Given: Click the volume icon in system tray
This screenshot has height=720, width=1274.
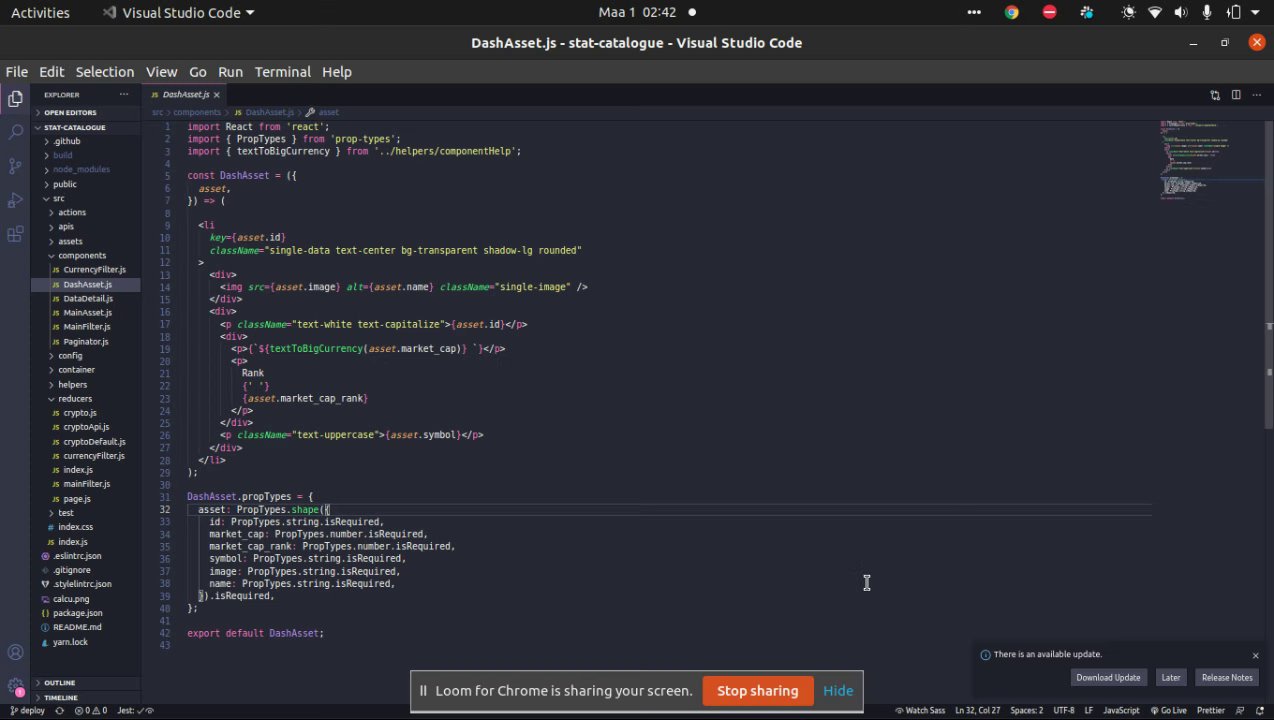Looking at the screenshot, I should click(1181, 13).
